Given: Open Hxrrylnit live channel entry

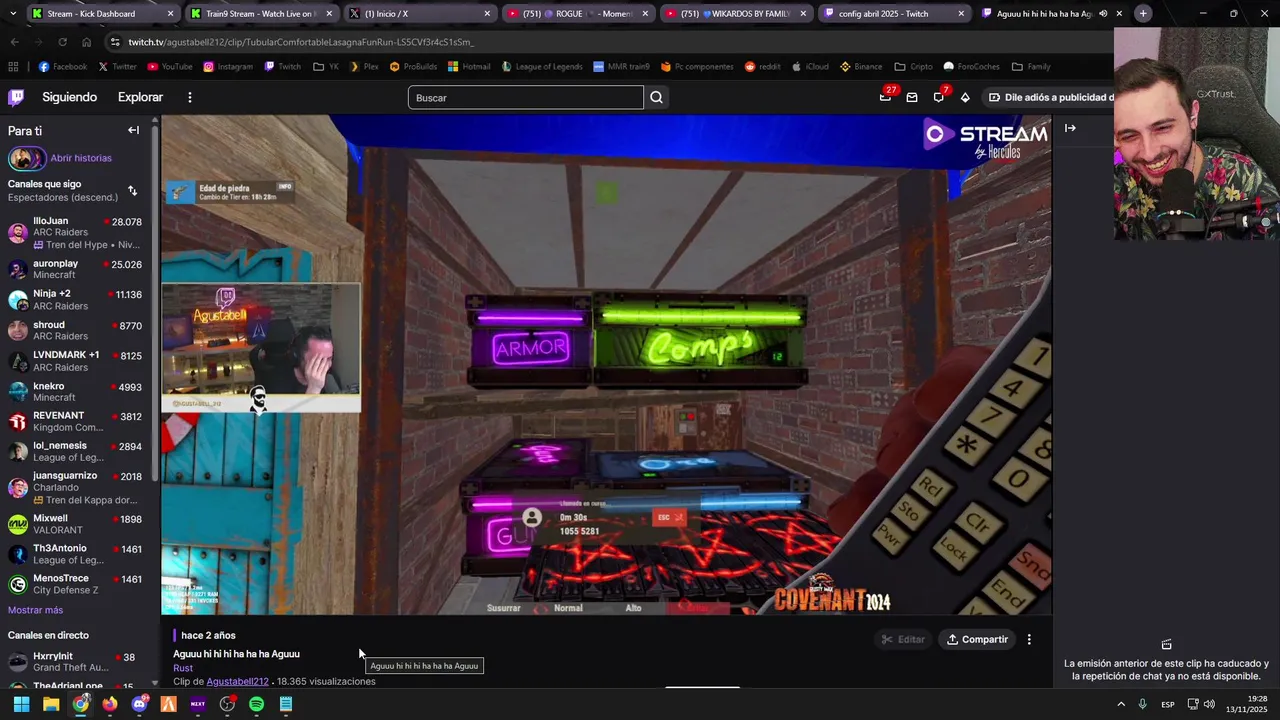Looking at the screenshot, I should [76, 662].
